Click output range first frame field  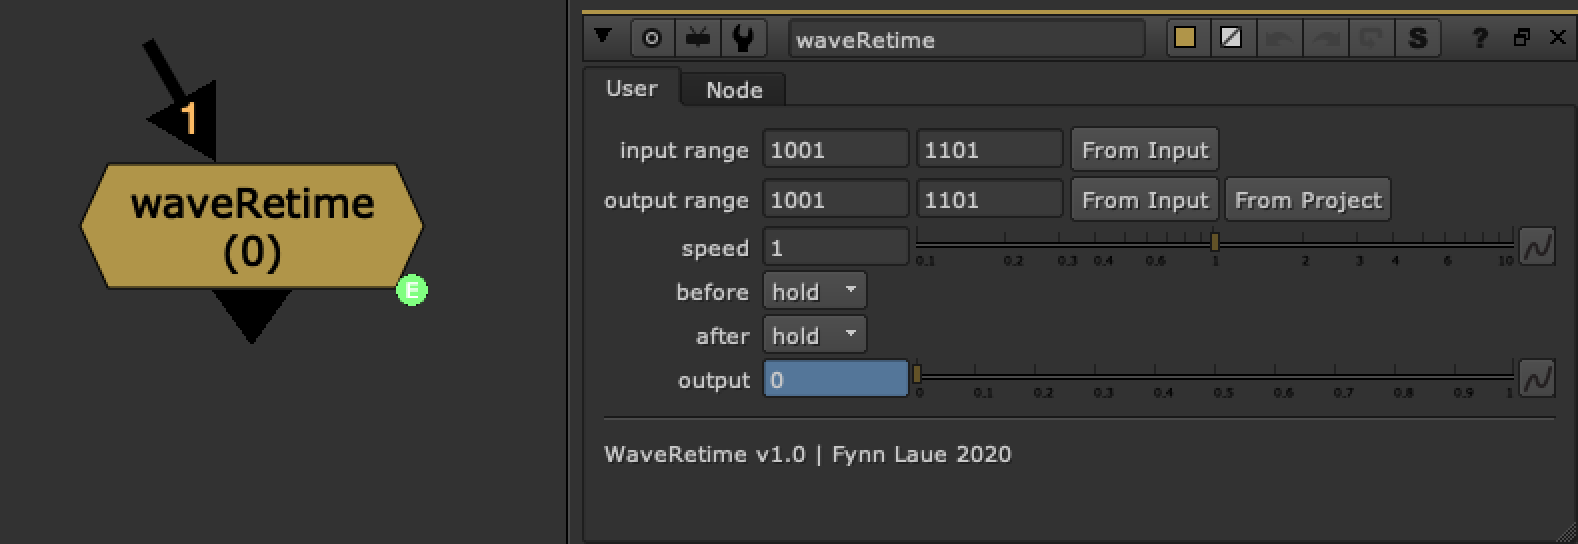[836, 200]
